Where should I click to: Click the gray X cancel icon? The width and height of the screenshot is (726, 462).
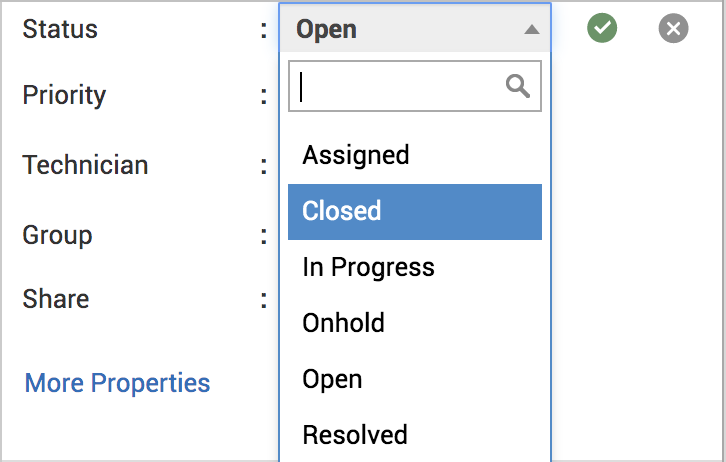pyautogui.click(x=674, y=29)
